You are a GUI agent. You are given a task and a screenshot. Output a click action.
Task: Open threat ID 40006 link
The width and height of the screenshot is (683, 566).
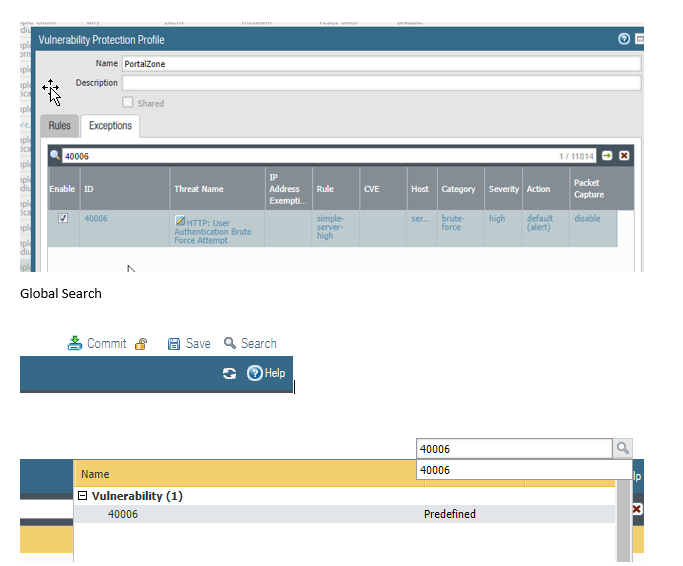click(96, 218)
